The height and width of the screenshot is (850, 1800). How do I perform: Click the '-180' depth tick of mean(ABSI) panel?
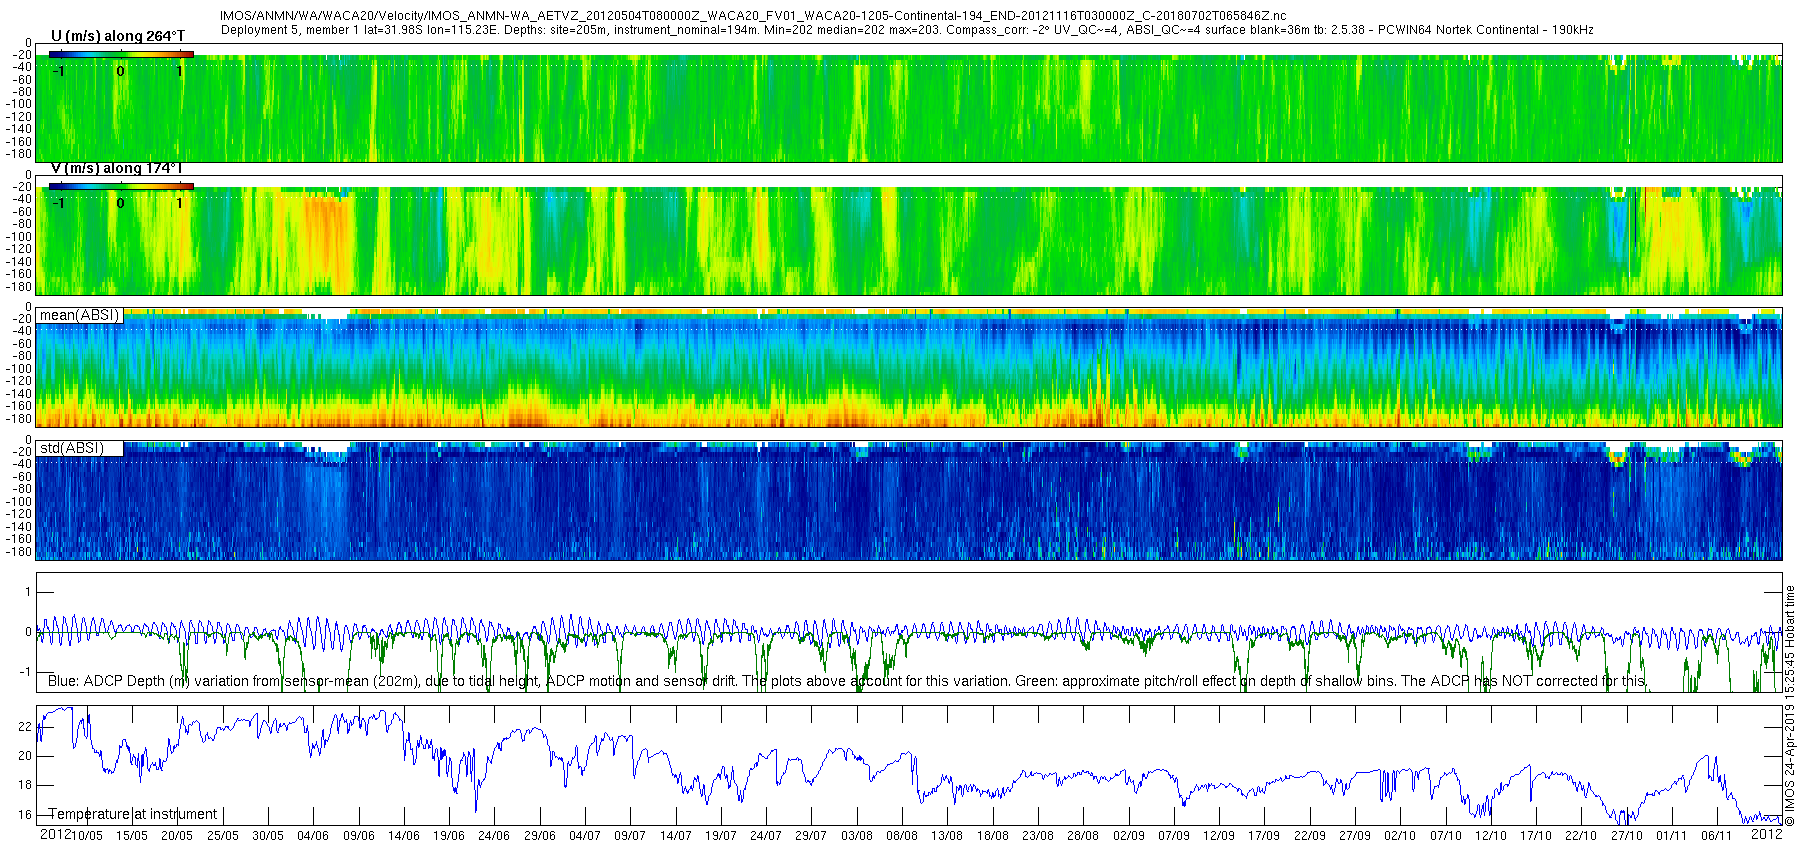click(x=20, y=419)
